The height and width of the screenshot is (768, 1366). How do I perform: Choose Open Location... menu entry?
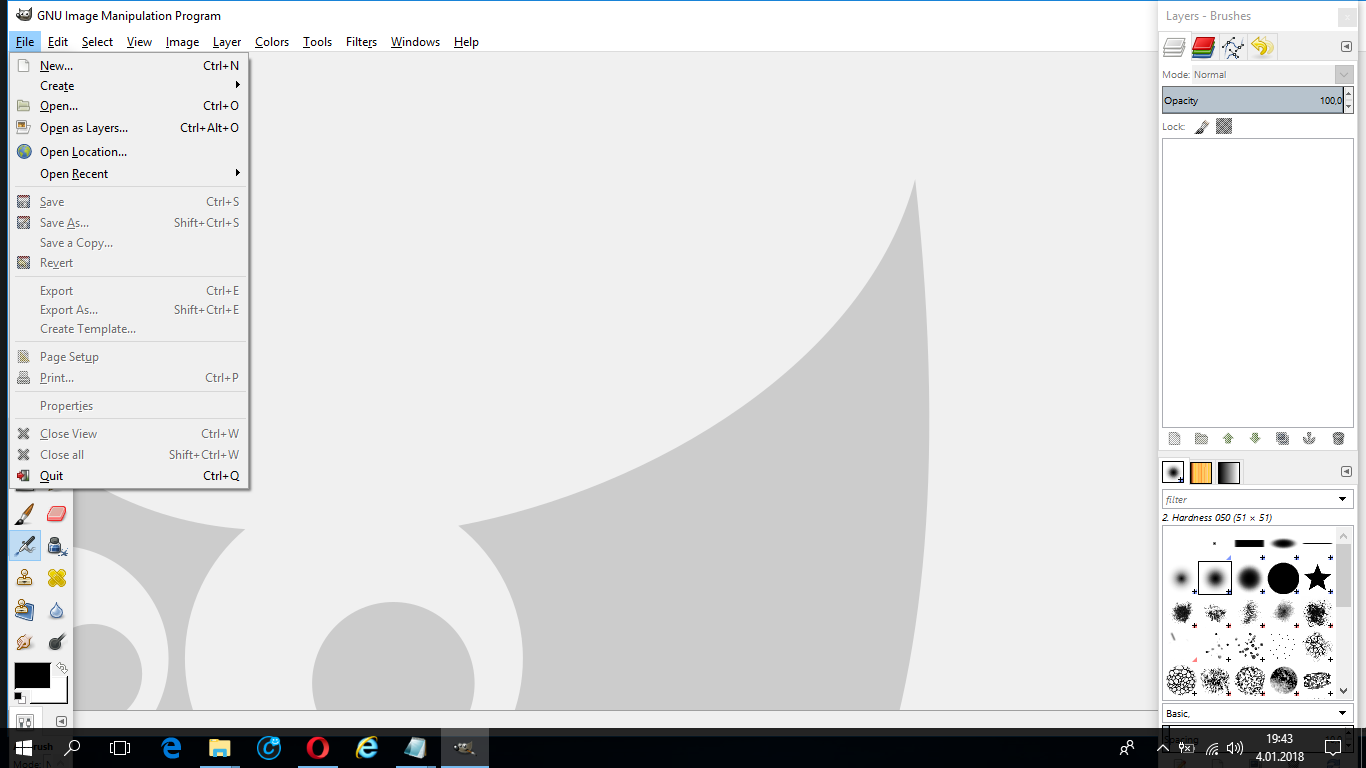[x=129, y=152]
